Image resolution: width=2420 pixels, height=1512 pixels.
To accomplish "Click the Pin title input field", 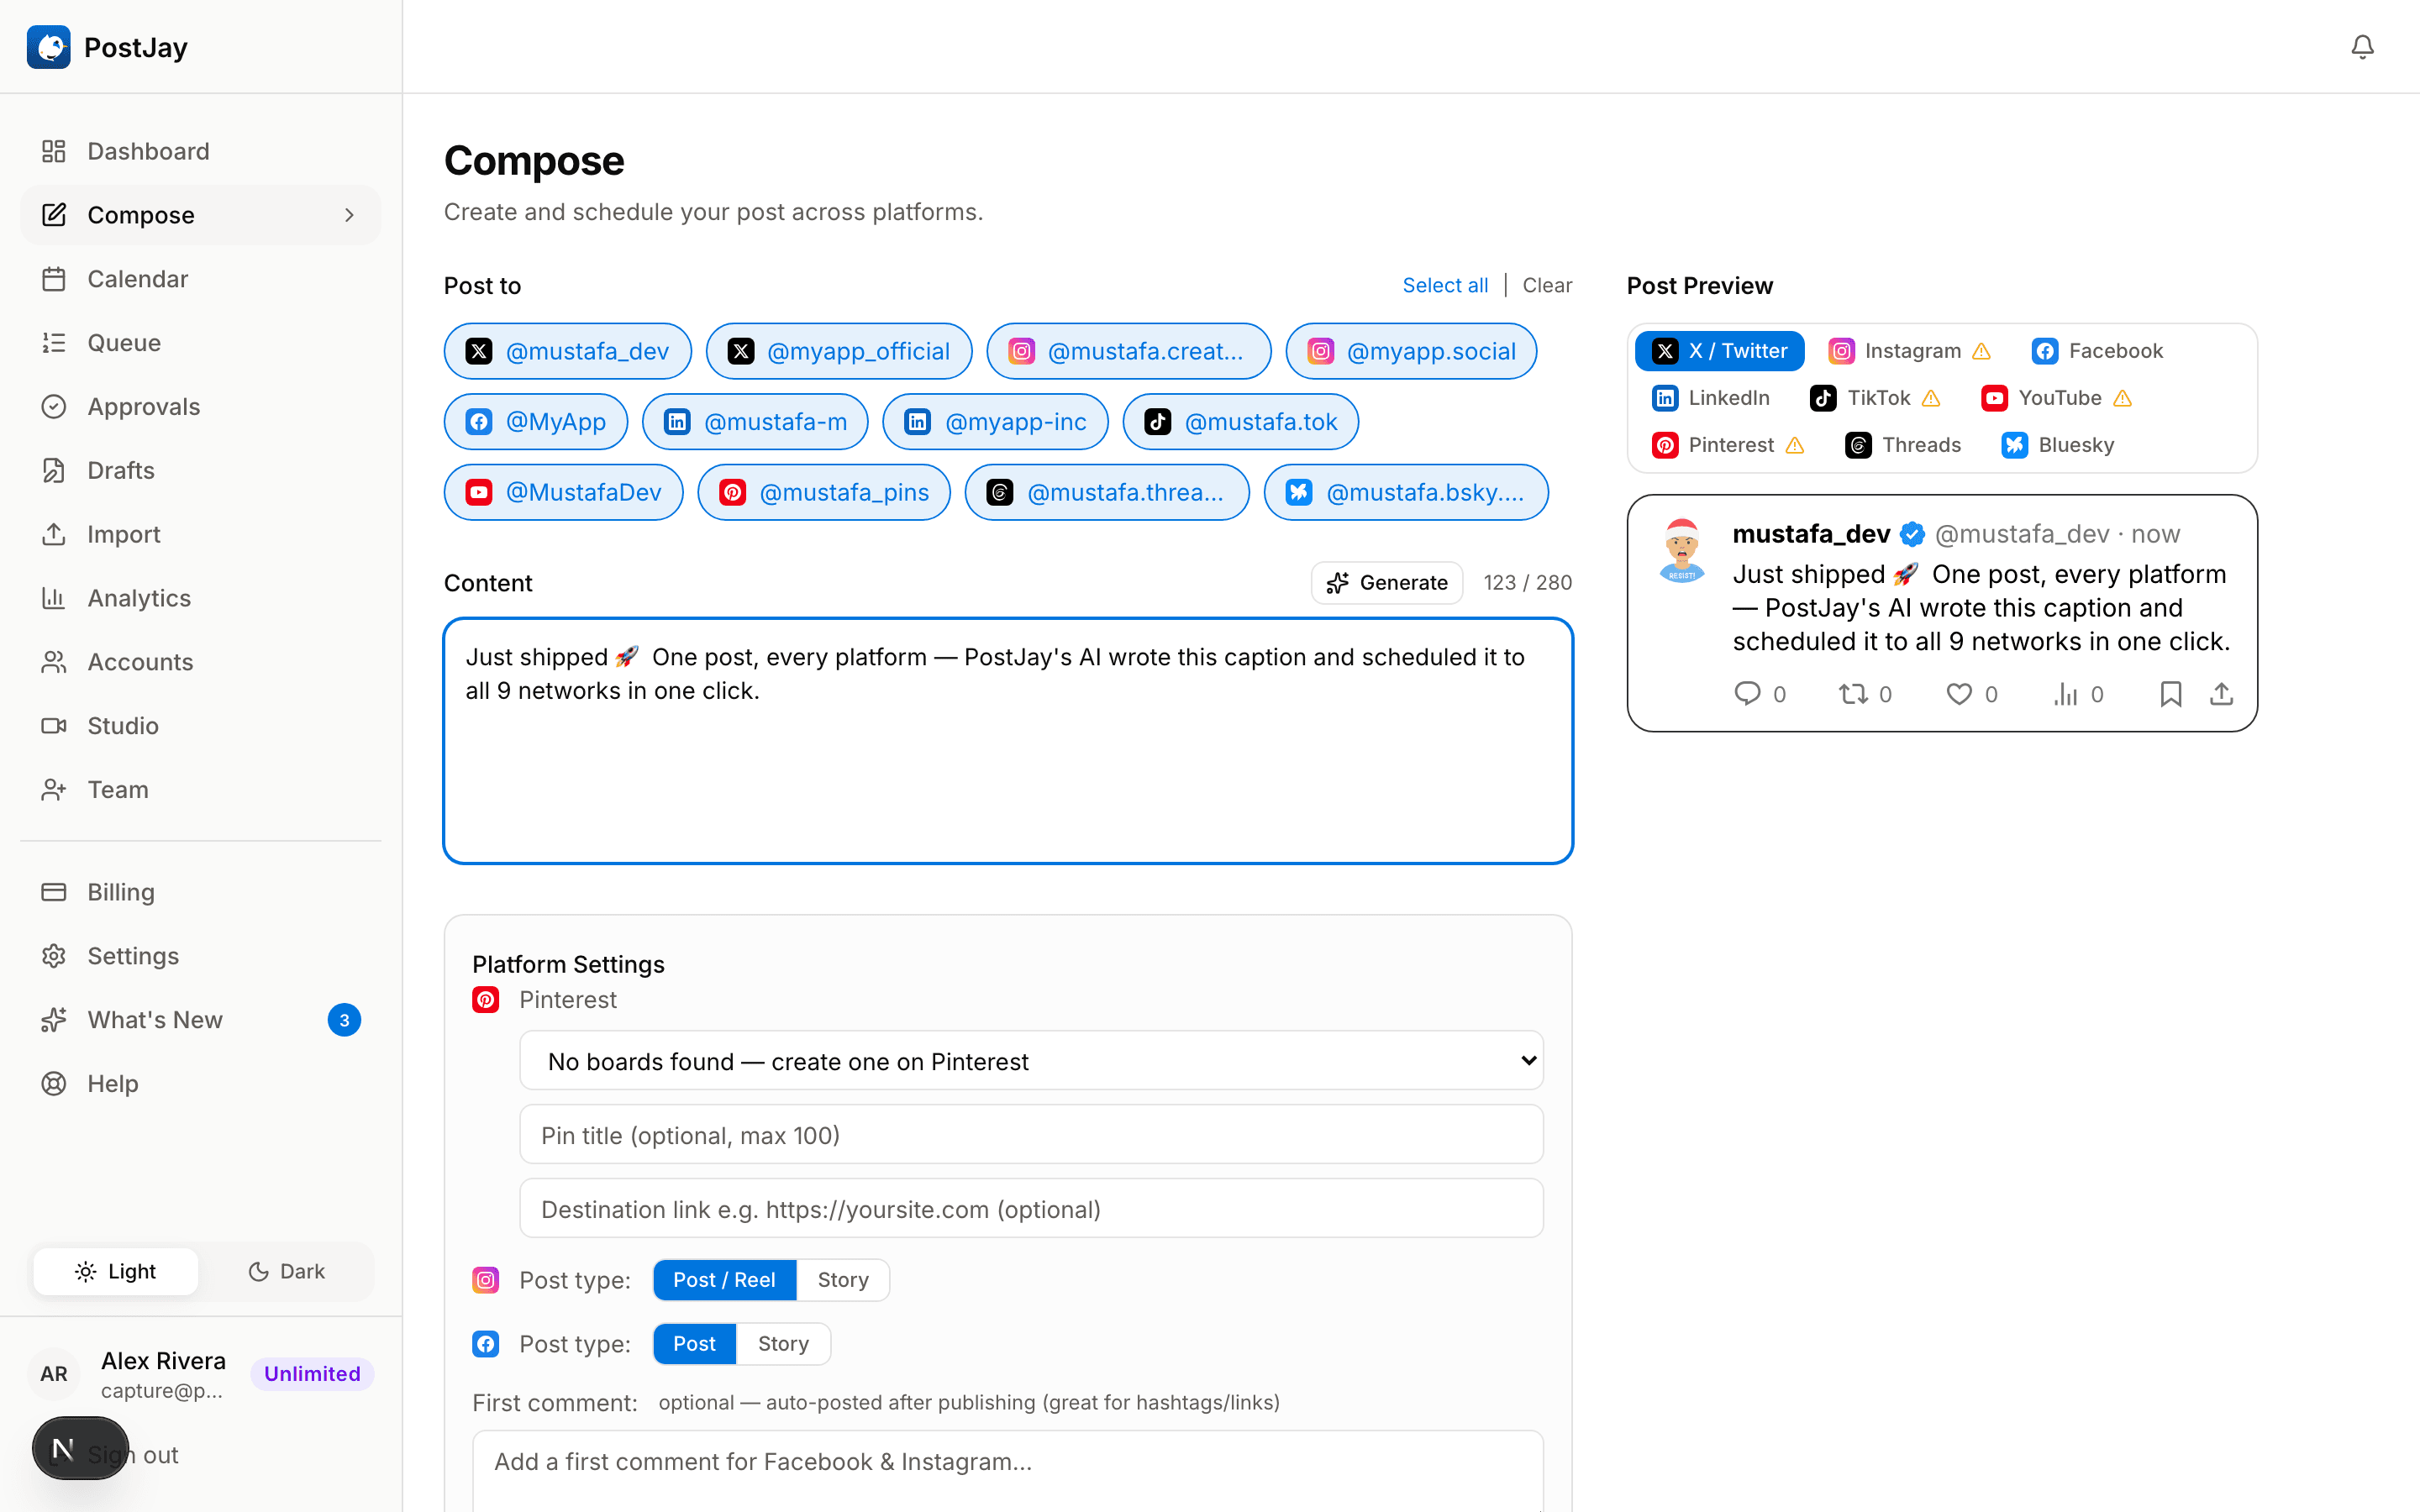I will click(x=1031, y=1135).
